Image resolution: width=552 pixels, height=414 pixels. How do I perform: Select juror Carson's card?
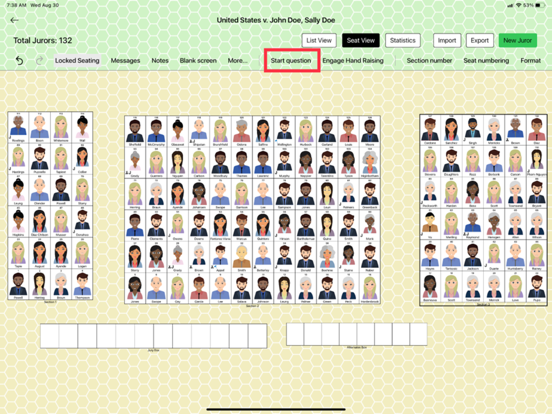click(x=515, y=161)
